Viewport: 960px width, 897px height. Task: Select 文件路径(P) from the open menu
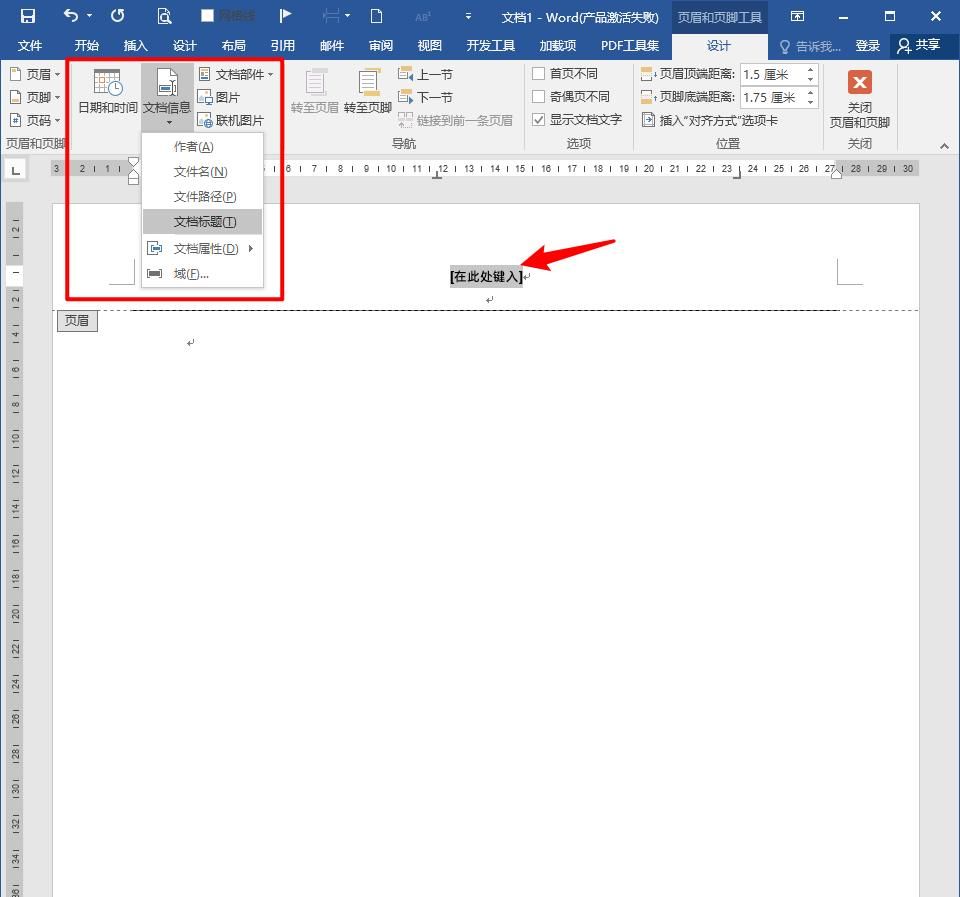click(204, 196)
